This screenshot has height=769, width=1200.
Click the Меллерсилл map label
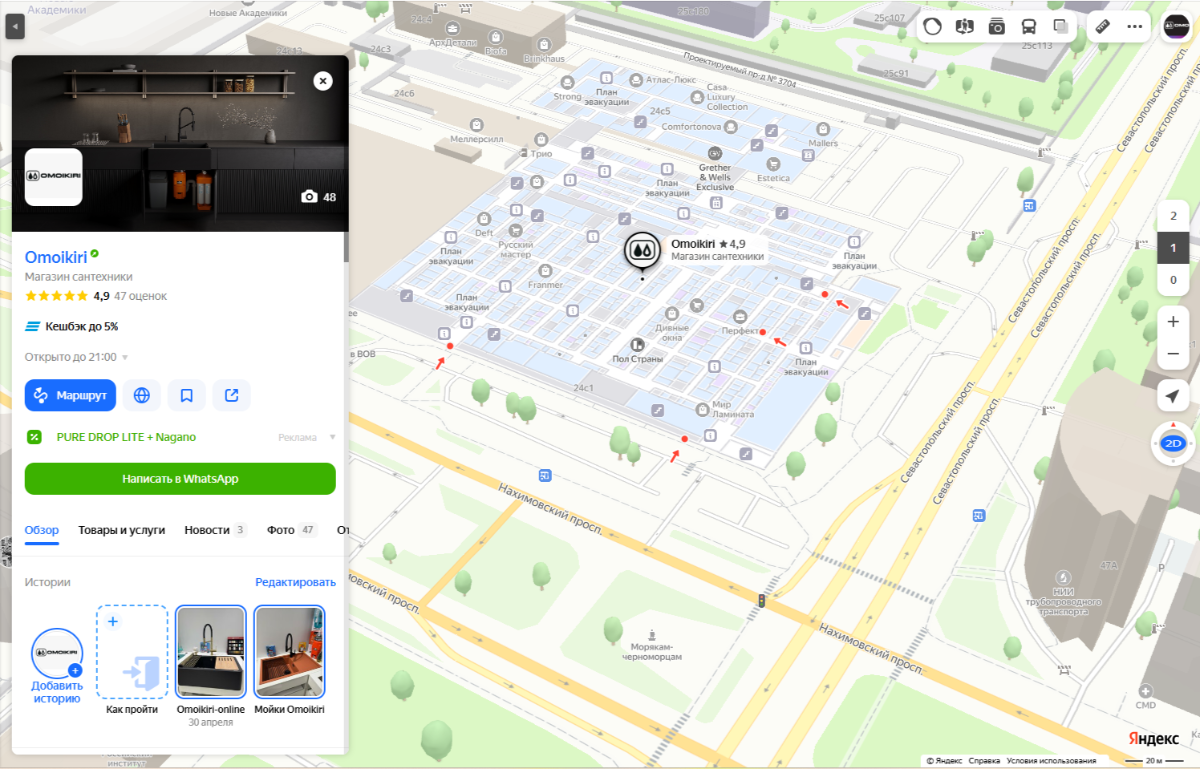477,139
